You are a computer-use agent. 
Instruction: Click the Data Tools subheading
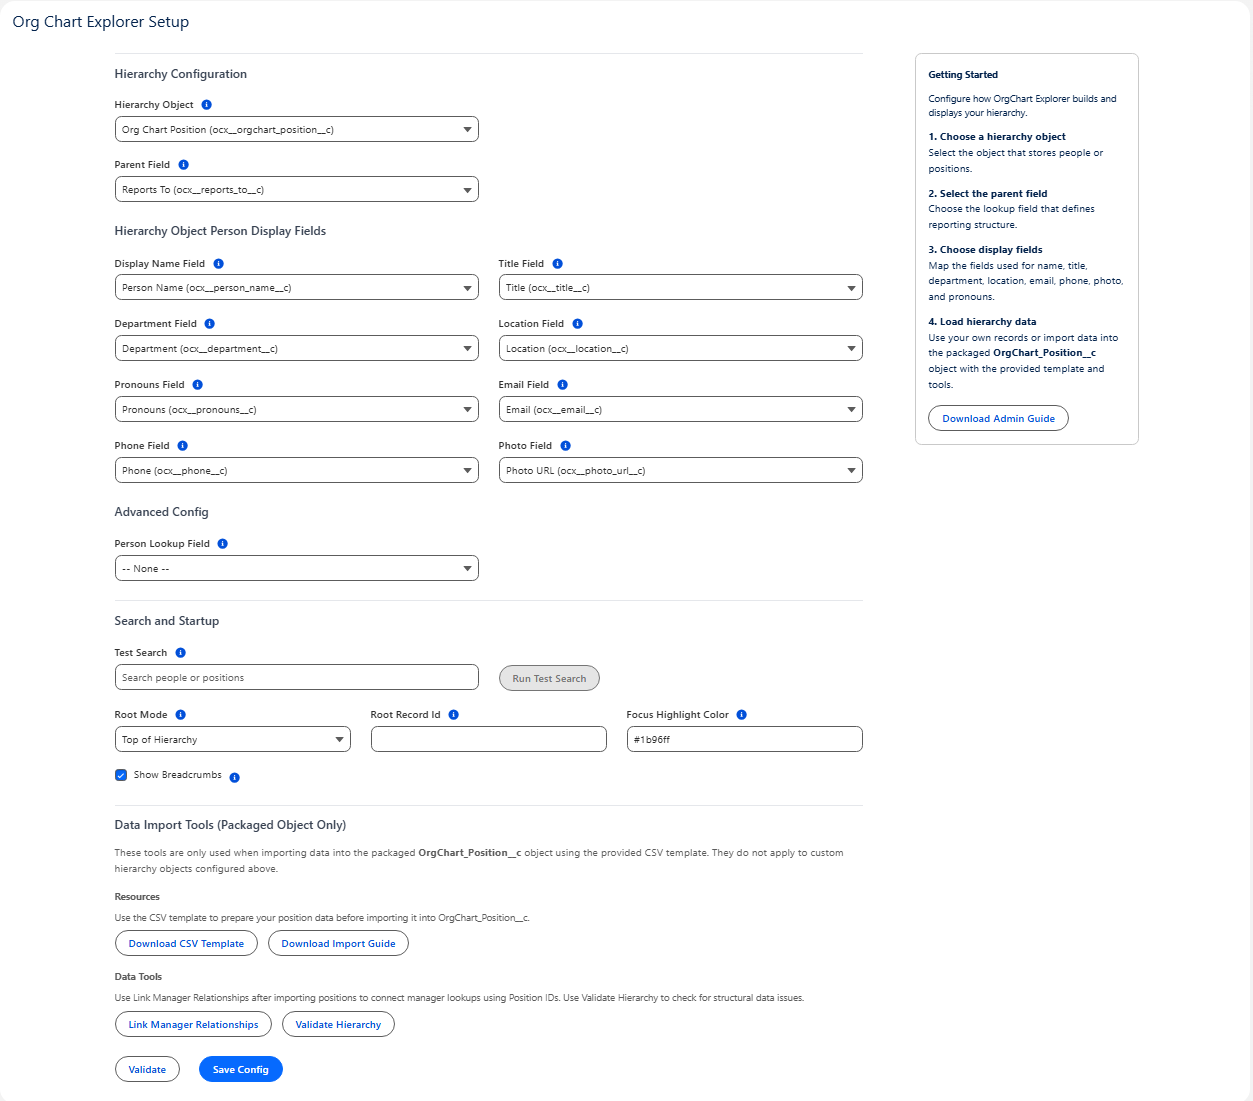[138, 977]
